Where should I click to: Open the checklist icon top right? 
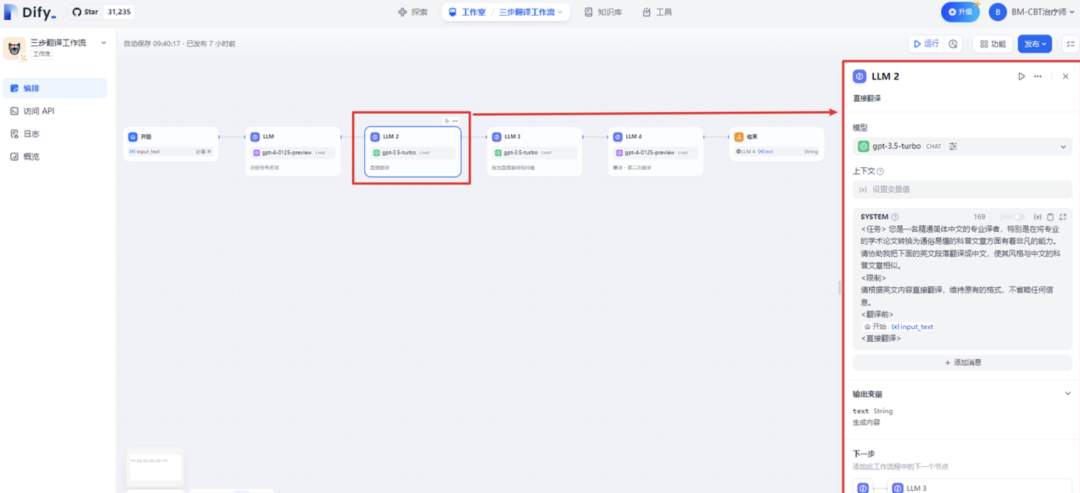[x=1071, y=43]
